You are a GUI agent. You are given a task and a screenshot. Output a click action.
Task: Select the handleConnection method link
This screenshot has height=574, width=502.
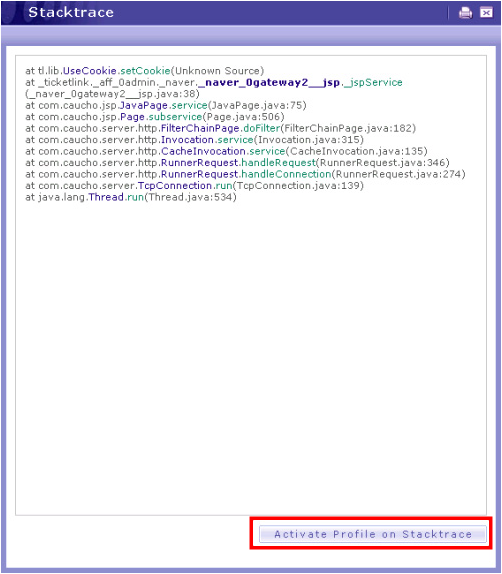(x=286, y=174)
